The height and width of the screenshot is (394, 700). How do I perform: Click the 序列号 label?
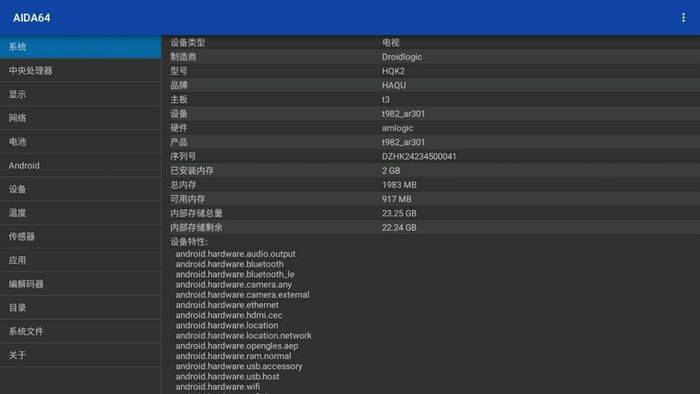tap(183, 156)
